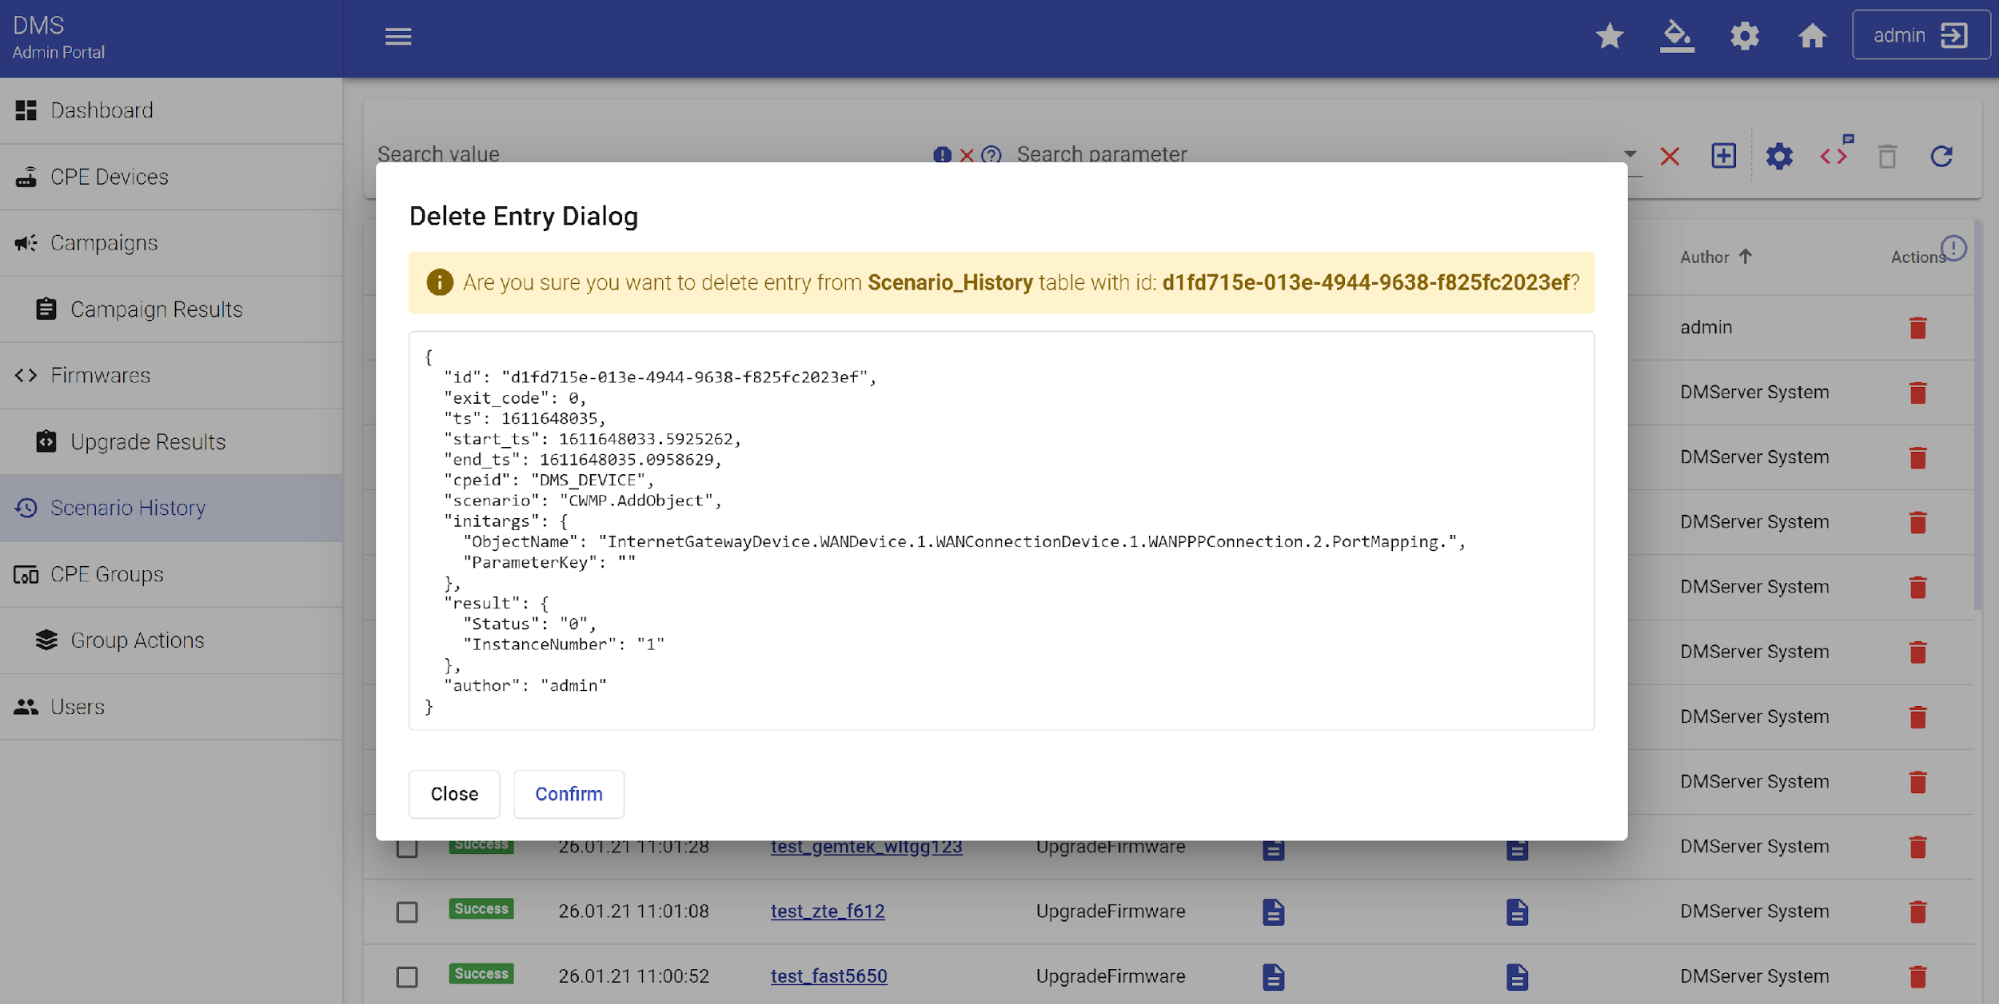Go to home via house icon
Viewport: 1999px width, 1005px height.
(1812, 37)
